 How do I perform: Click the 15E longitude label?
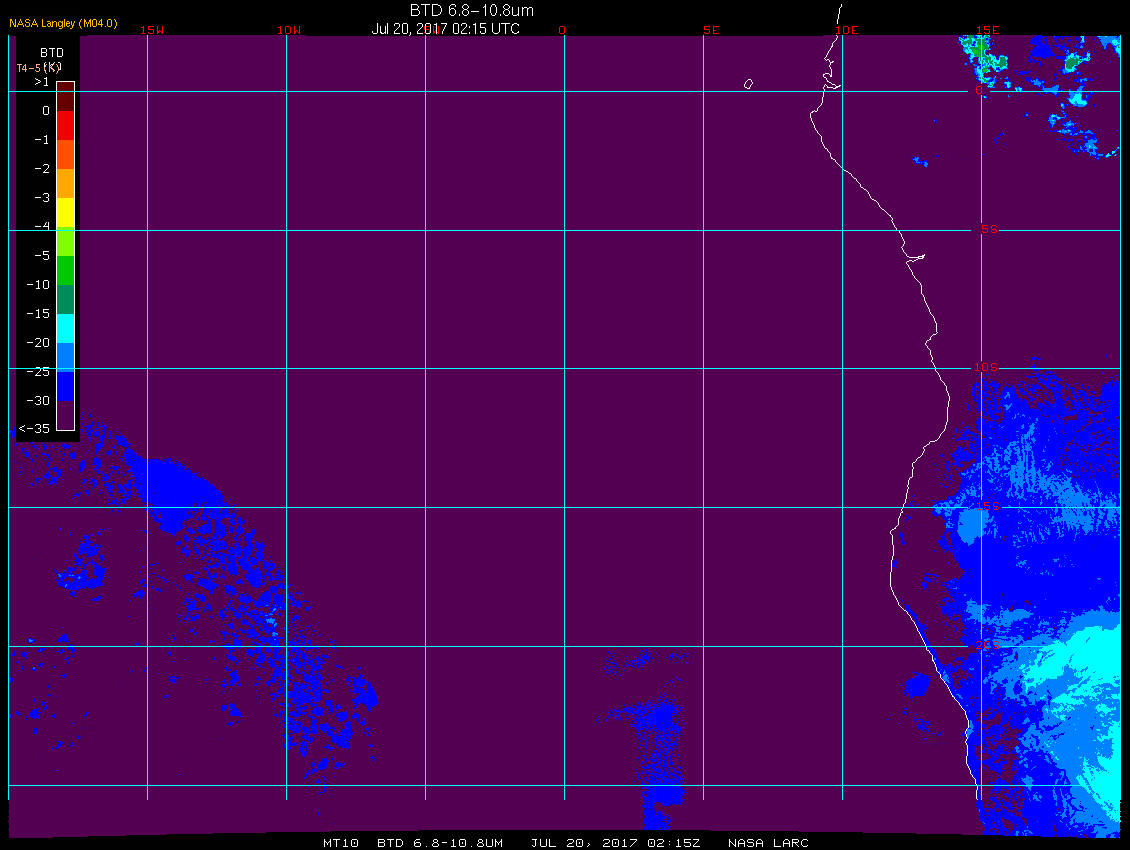pyautogui.click(x=987, y=30)
